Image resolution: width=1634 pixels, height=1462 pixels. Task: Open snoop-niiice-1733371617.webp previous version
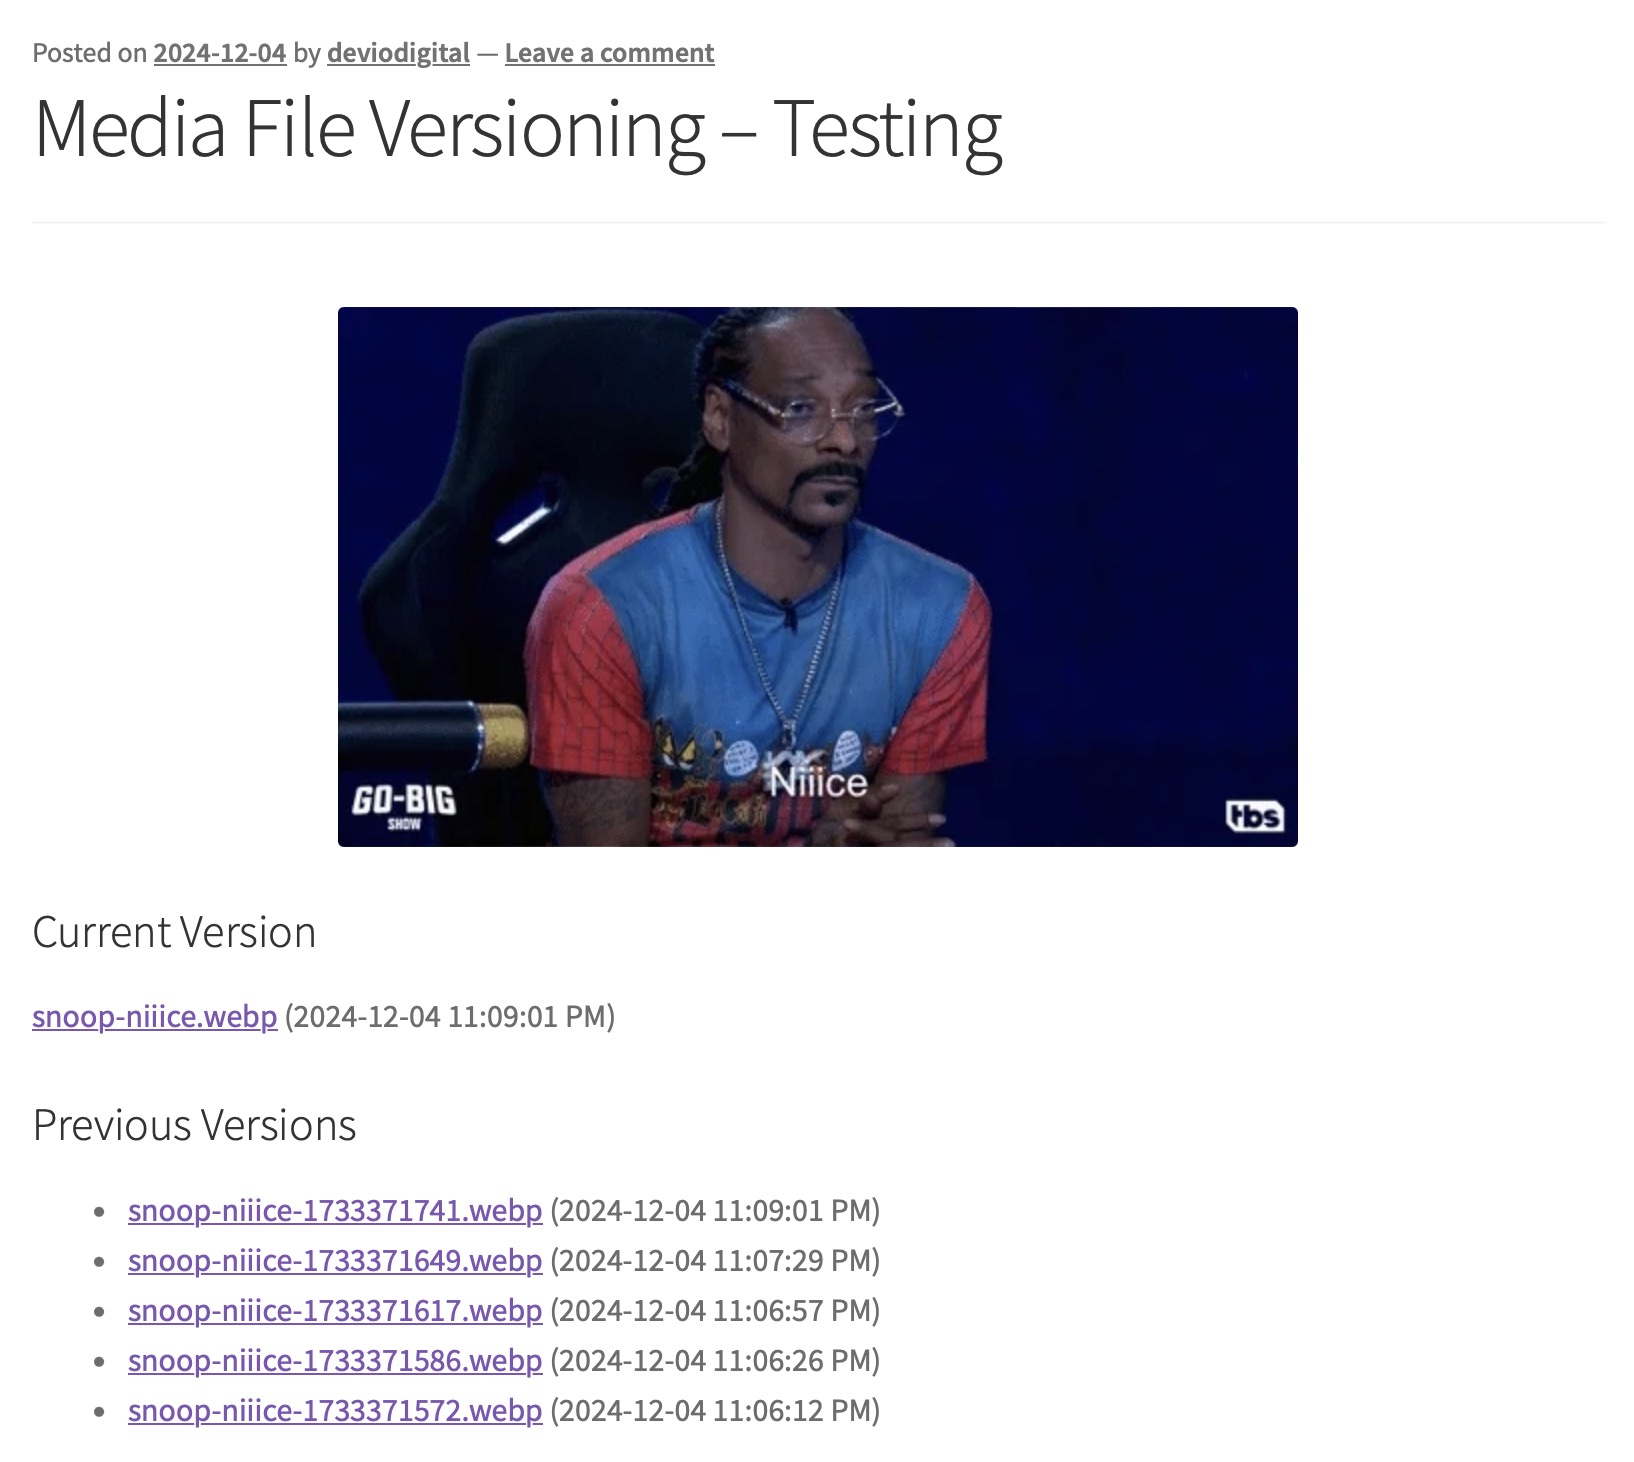(335, 1310)
